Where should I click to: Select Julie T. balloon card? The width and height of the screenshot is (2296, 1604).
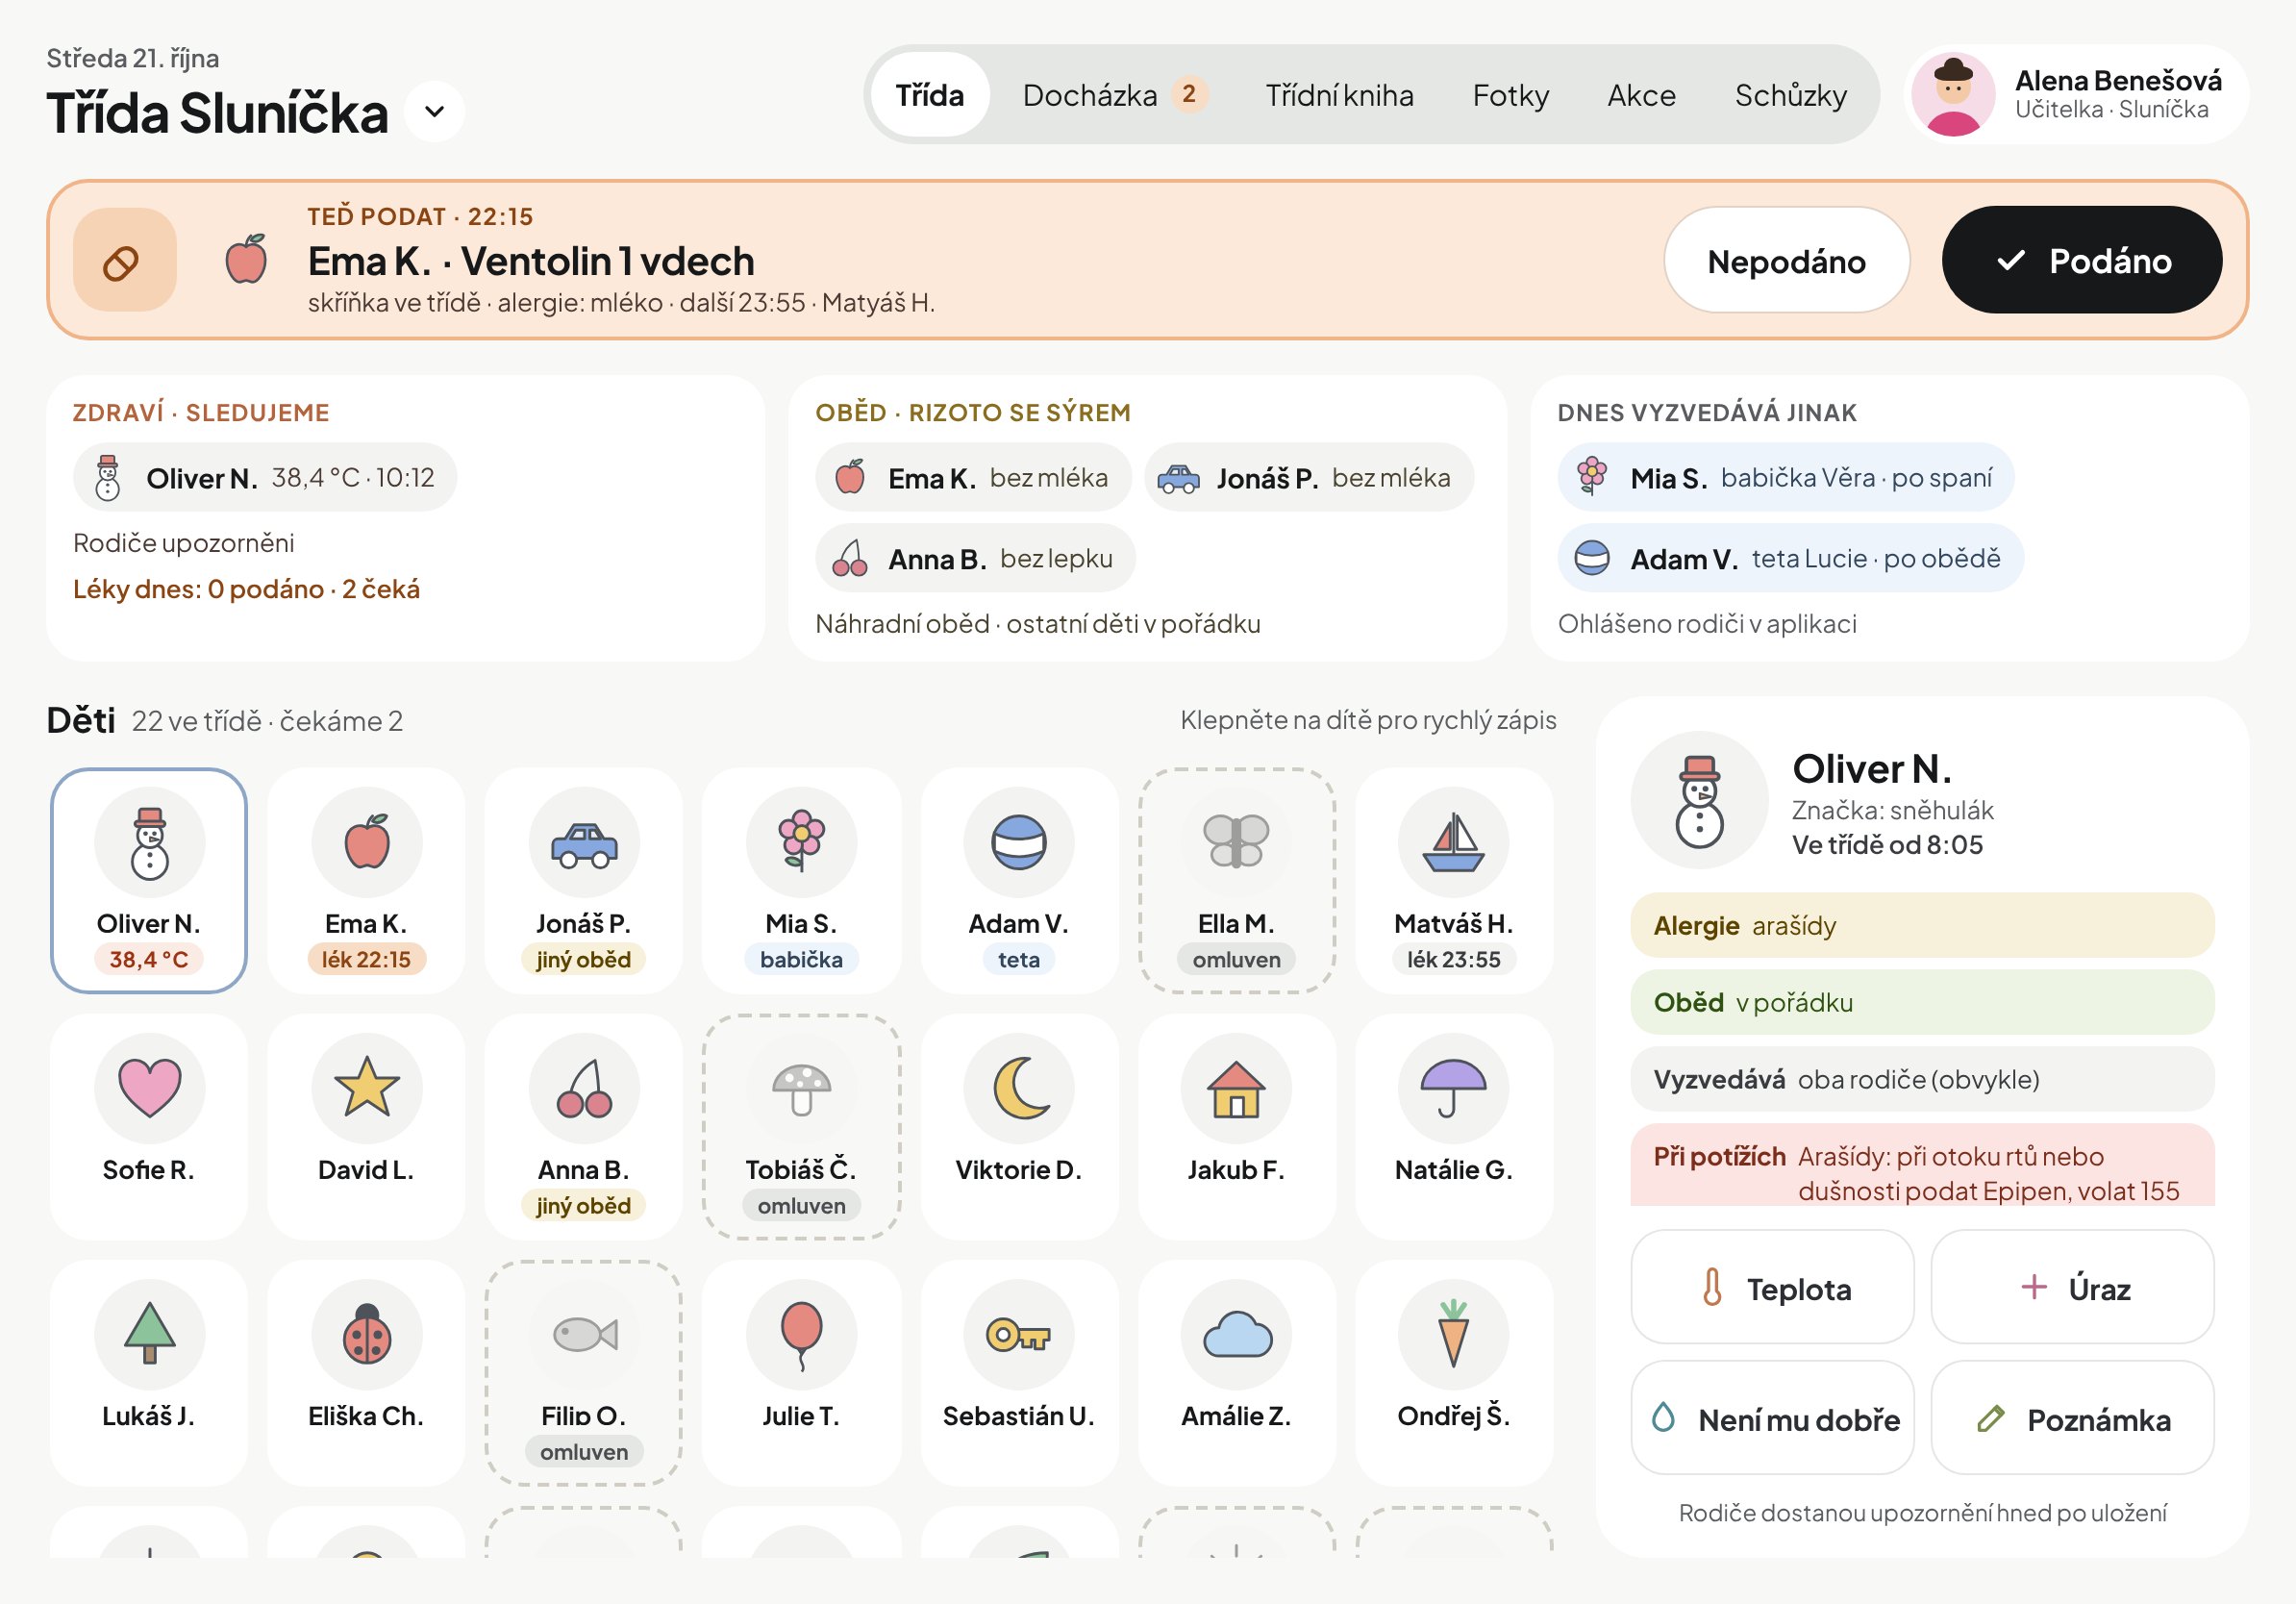(x=801, y=1372)
